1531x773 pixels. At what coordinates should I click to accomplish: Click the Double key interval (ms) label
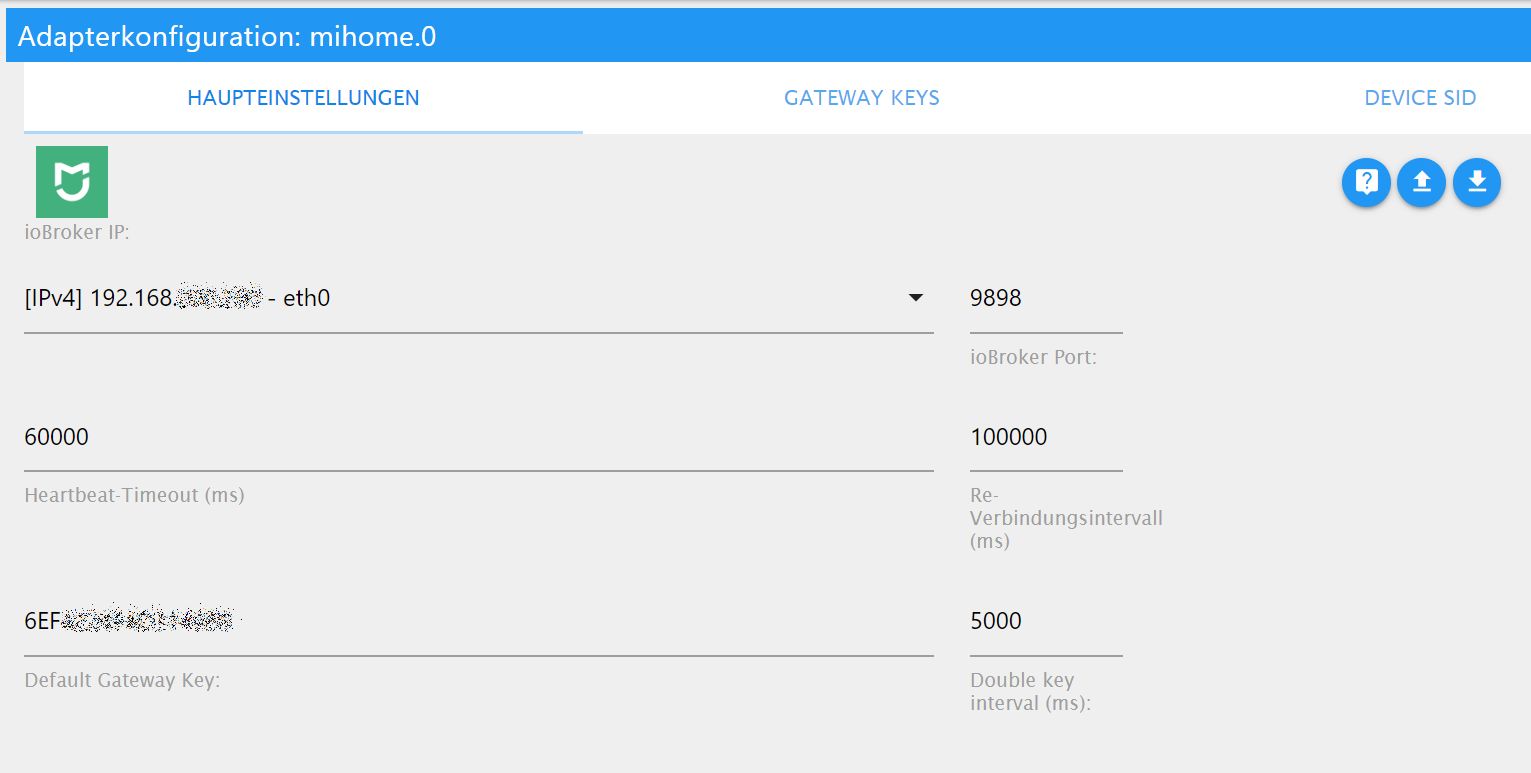(1030, 691)
